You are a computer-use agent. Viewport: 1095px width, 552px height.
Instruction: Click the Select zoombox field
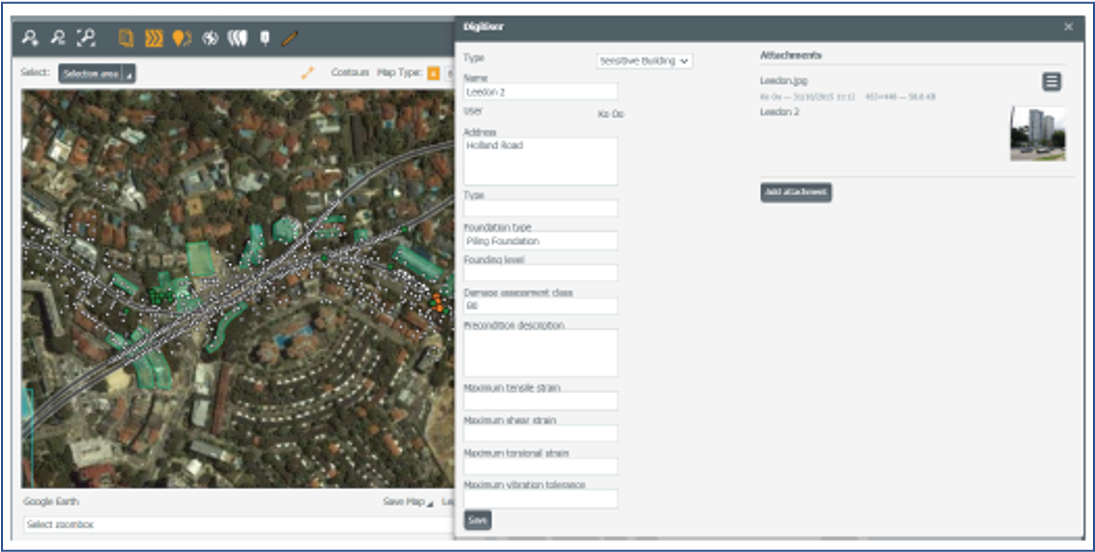pos(239,525)
